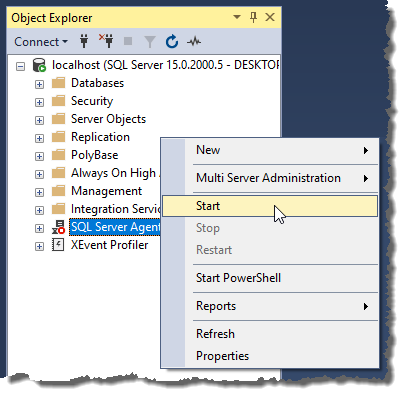Click the Always On High folder icon

pos(59,173)
